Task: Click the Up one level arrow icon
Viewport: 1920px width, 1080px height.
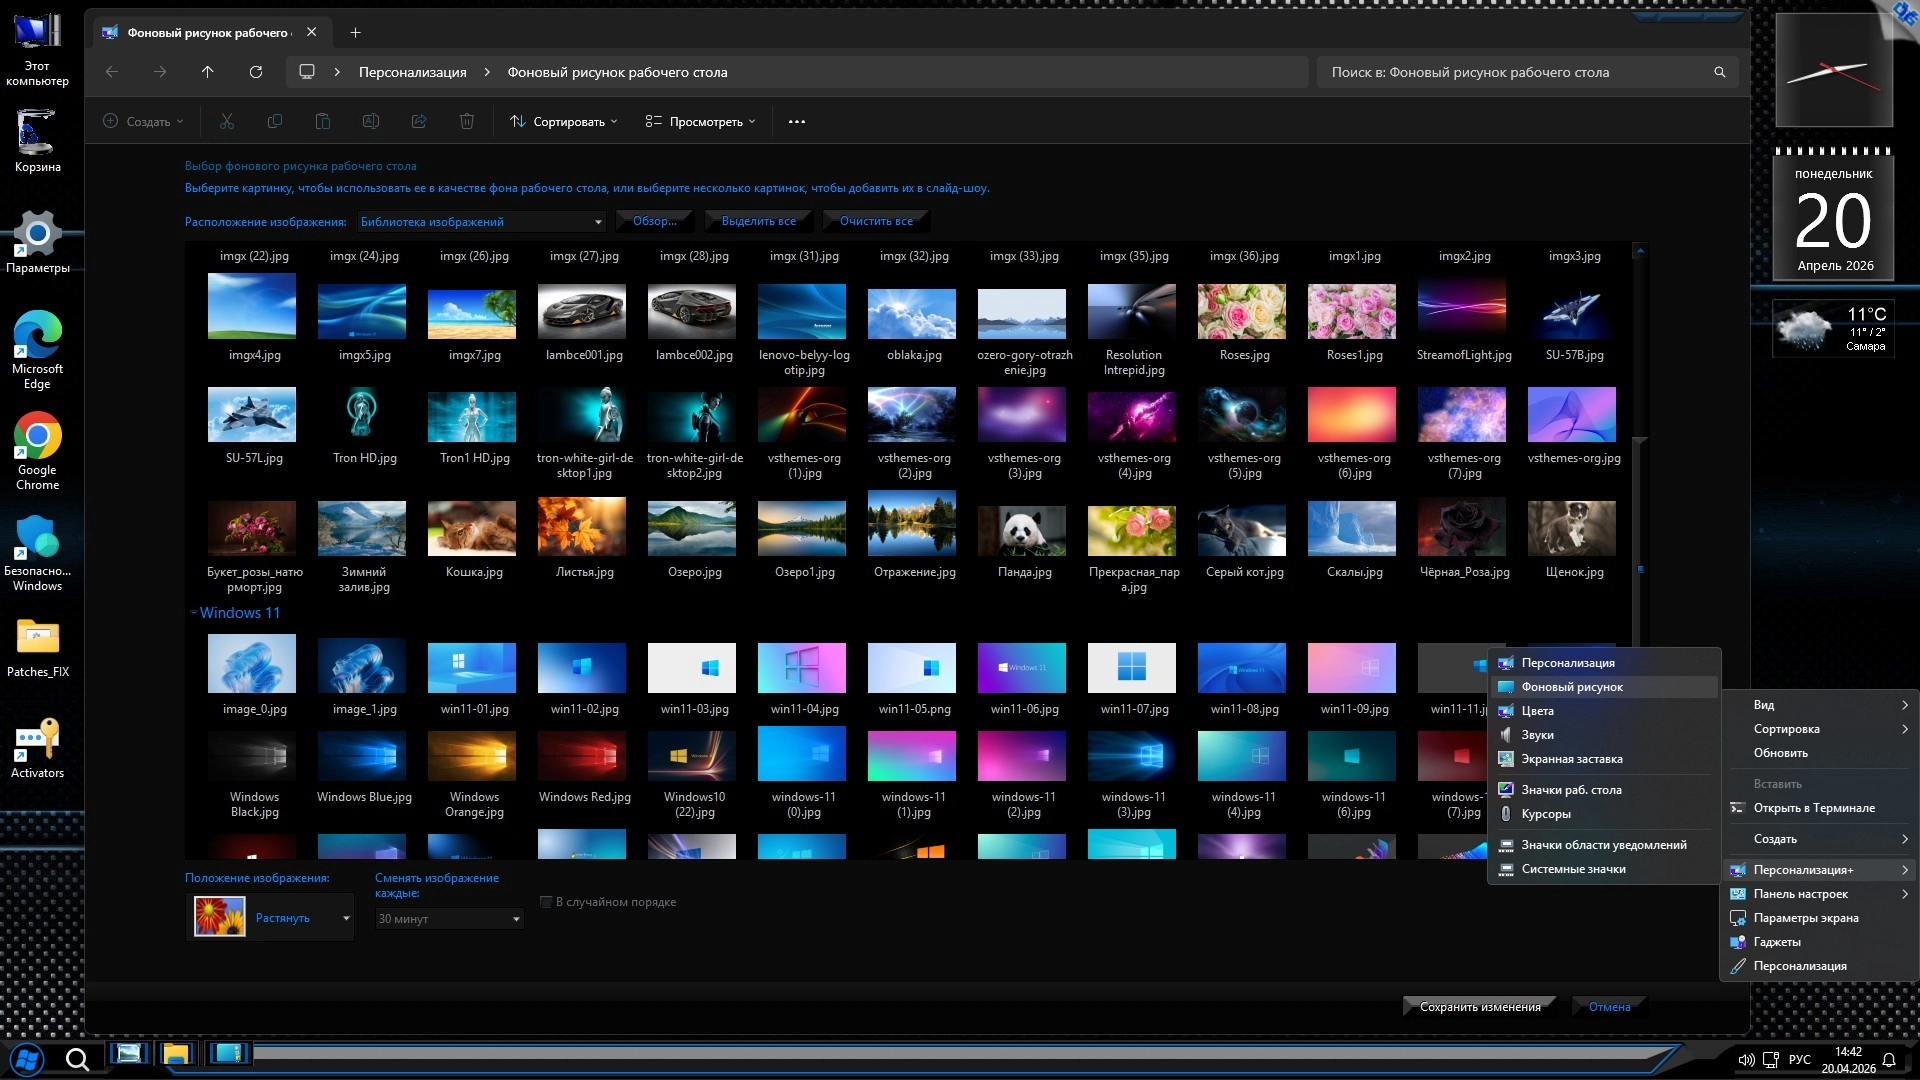Action: point(208,72)
